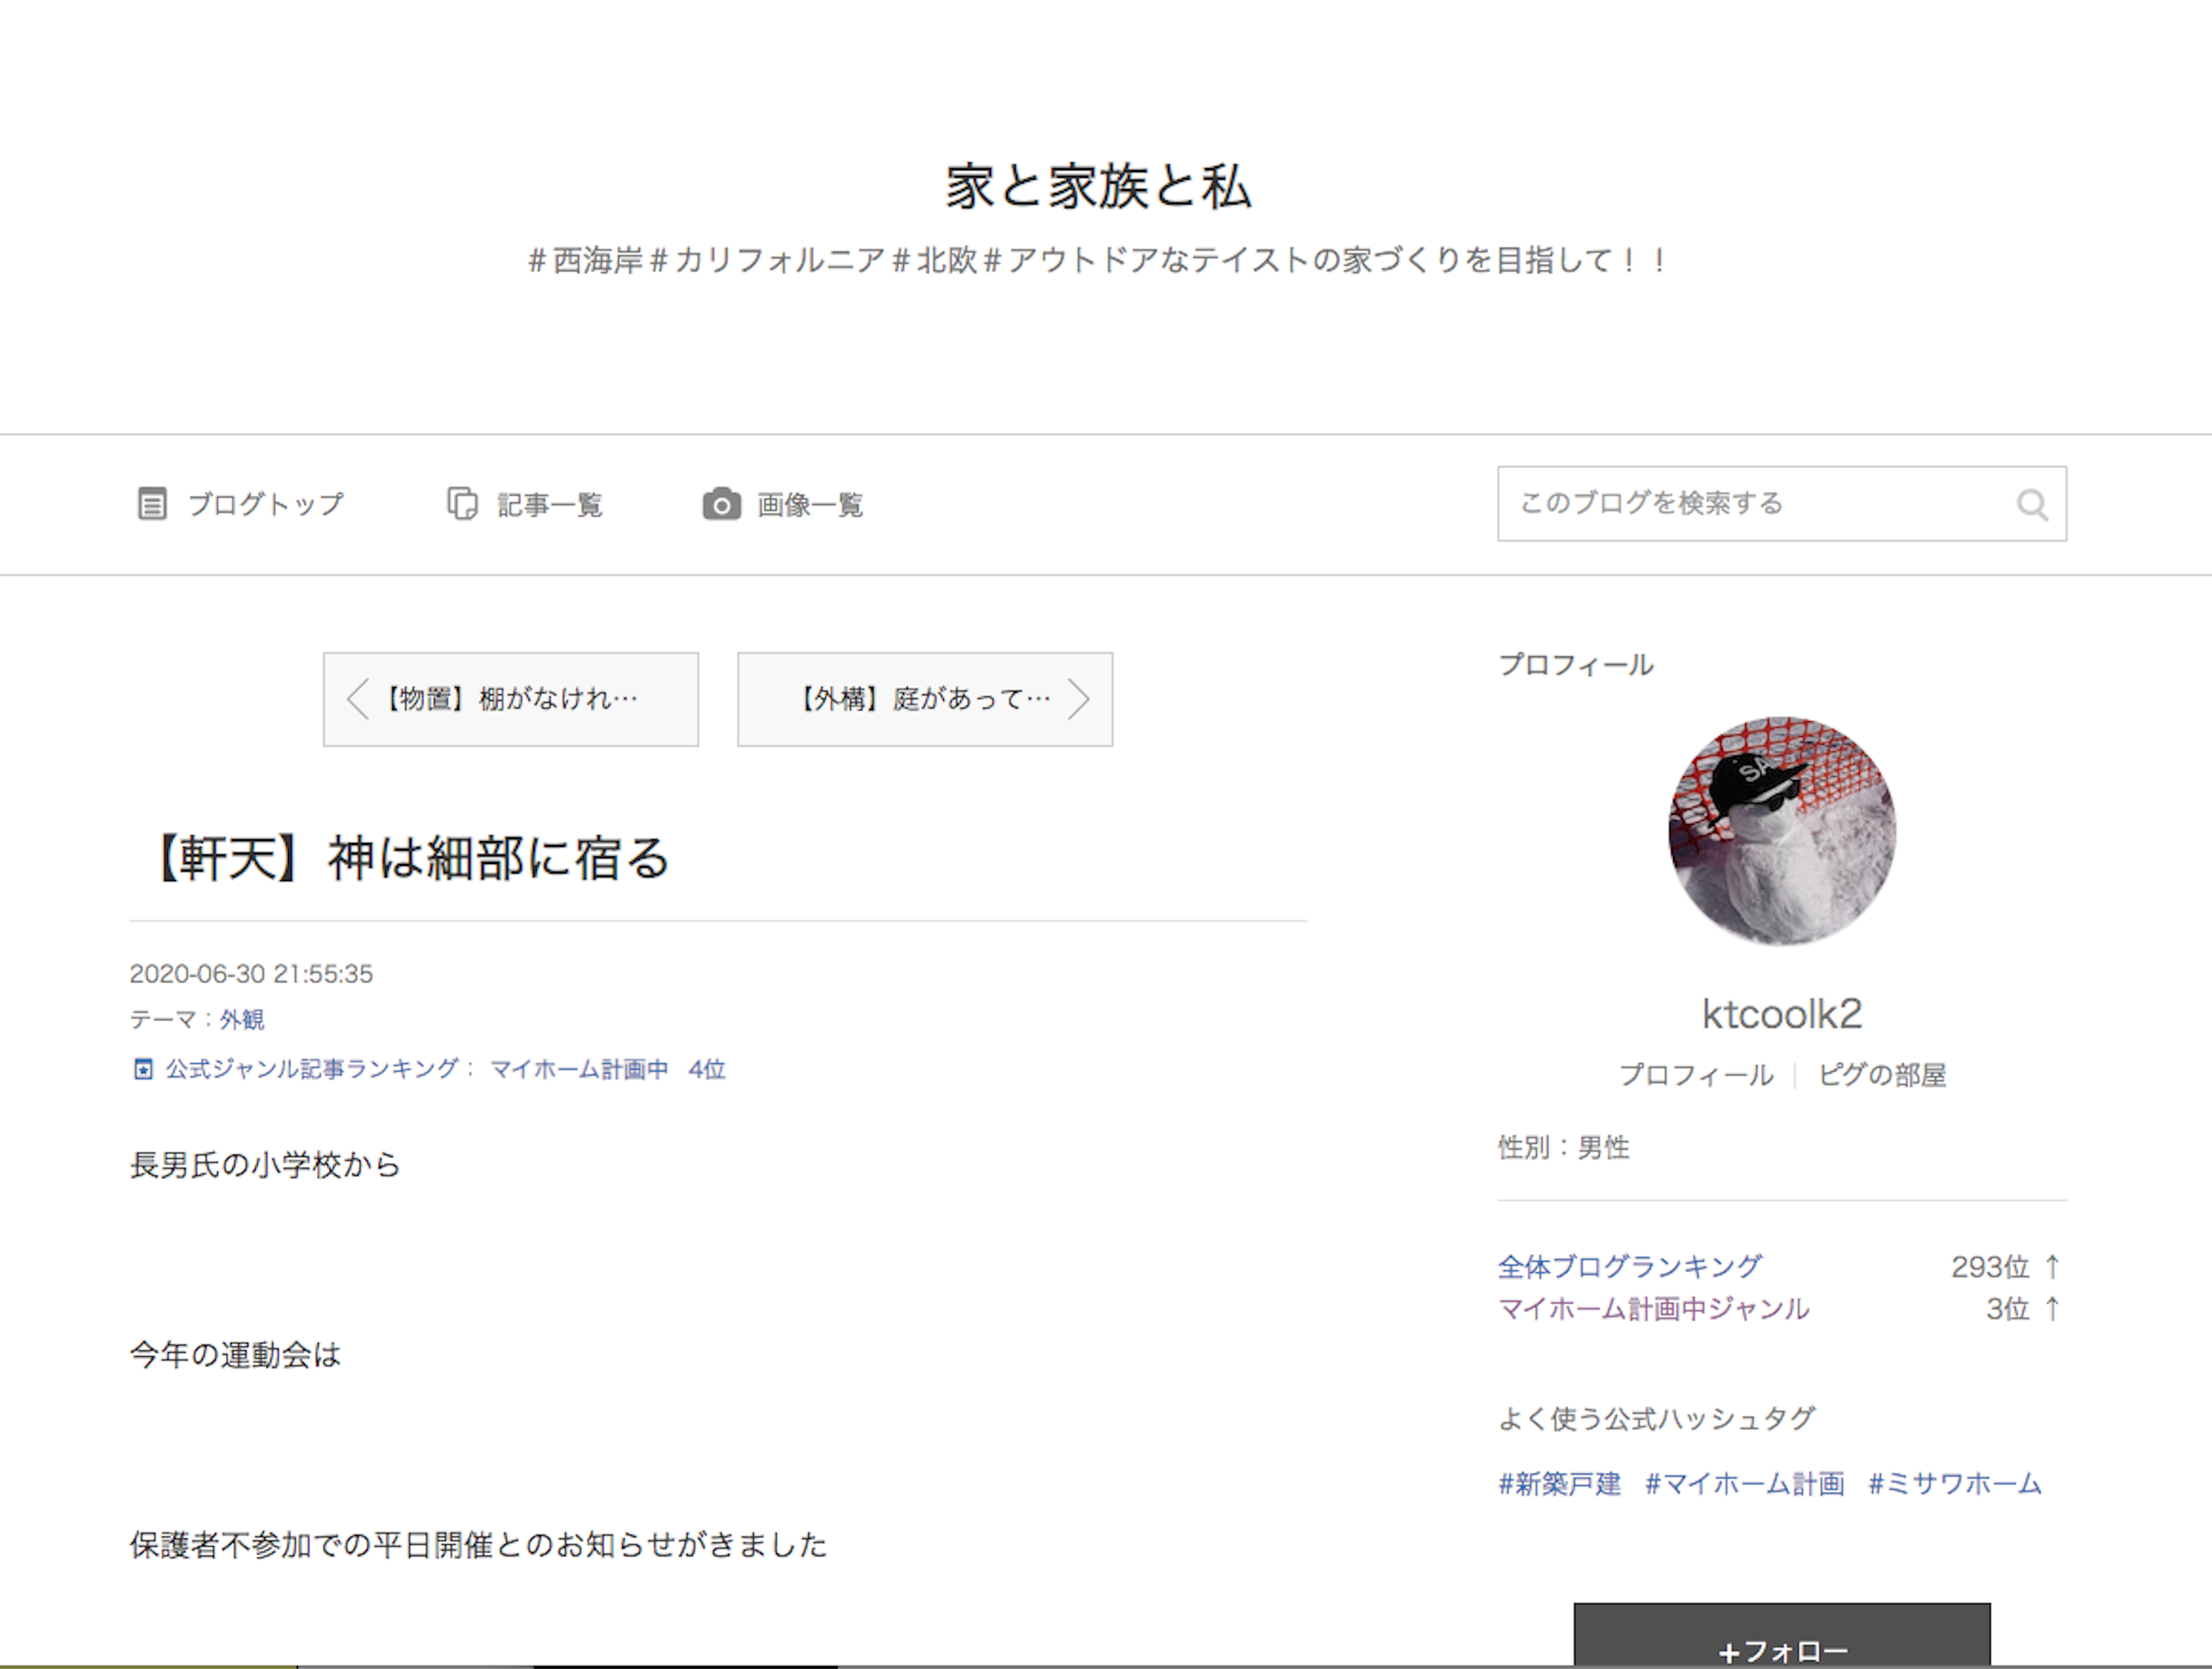Click the post timestamp 2020-06-30 21:55:35
Image resolution: width=2212 pixels, height=1669 pixels.
click(251, 974)
